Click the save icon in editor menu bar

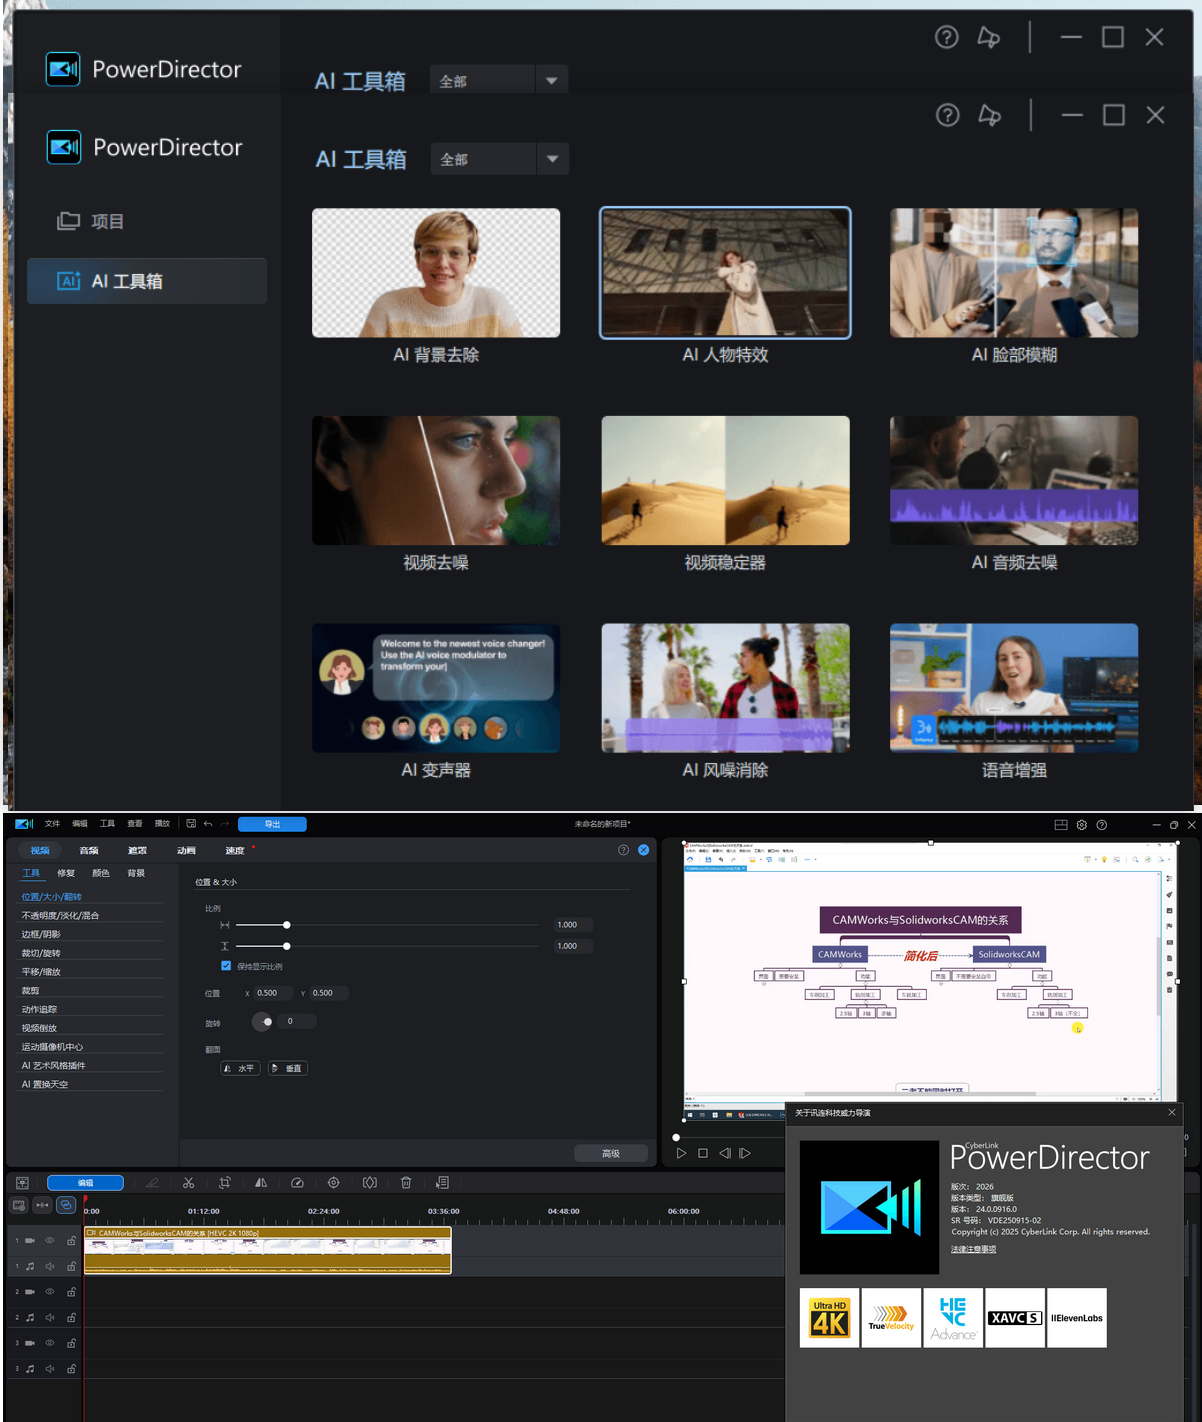pos(191,824)
